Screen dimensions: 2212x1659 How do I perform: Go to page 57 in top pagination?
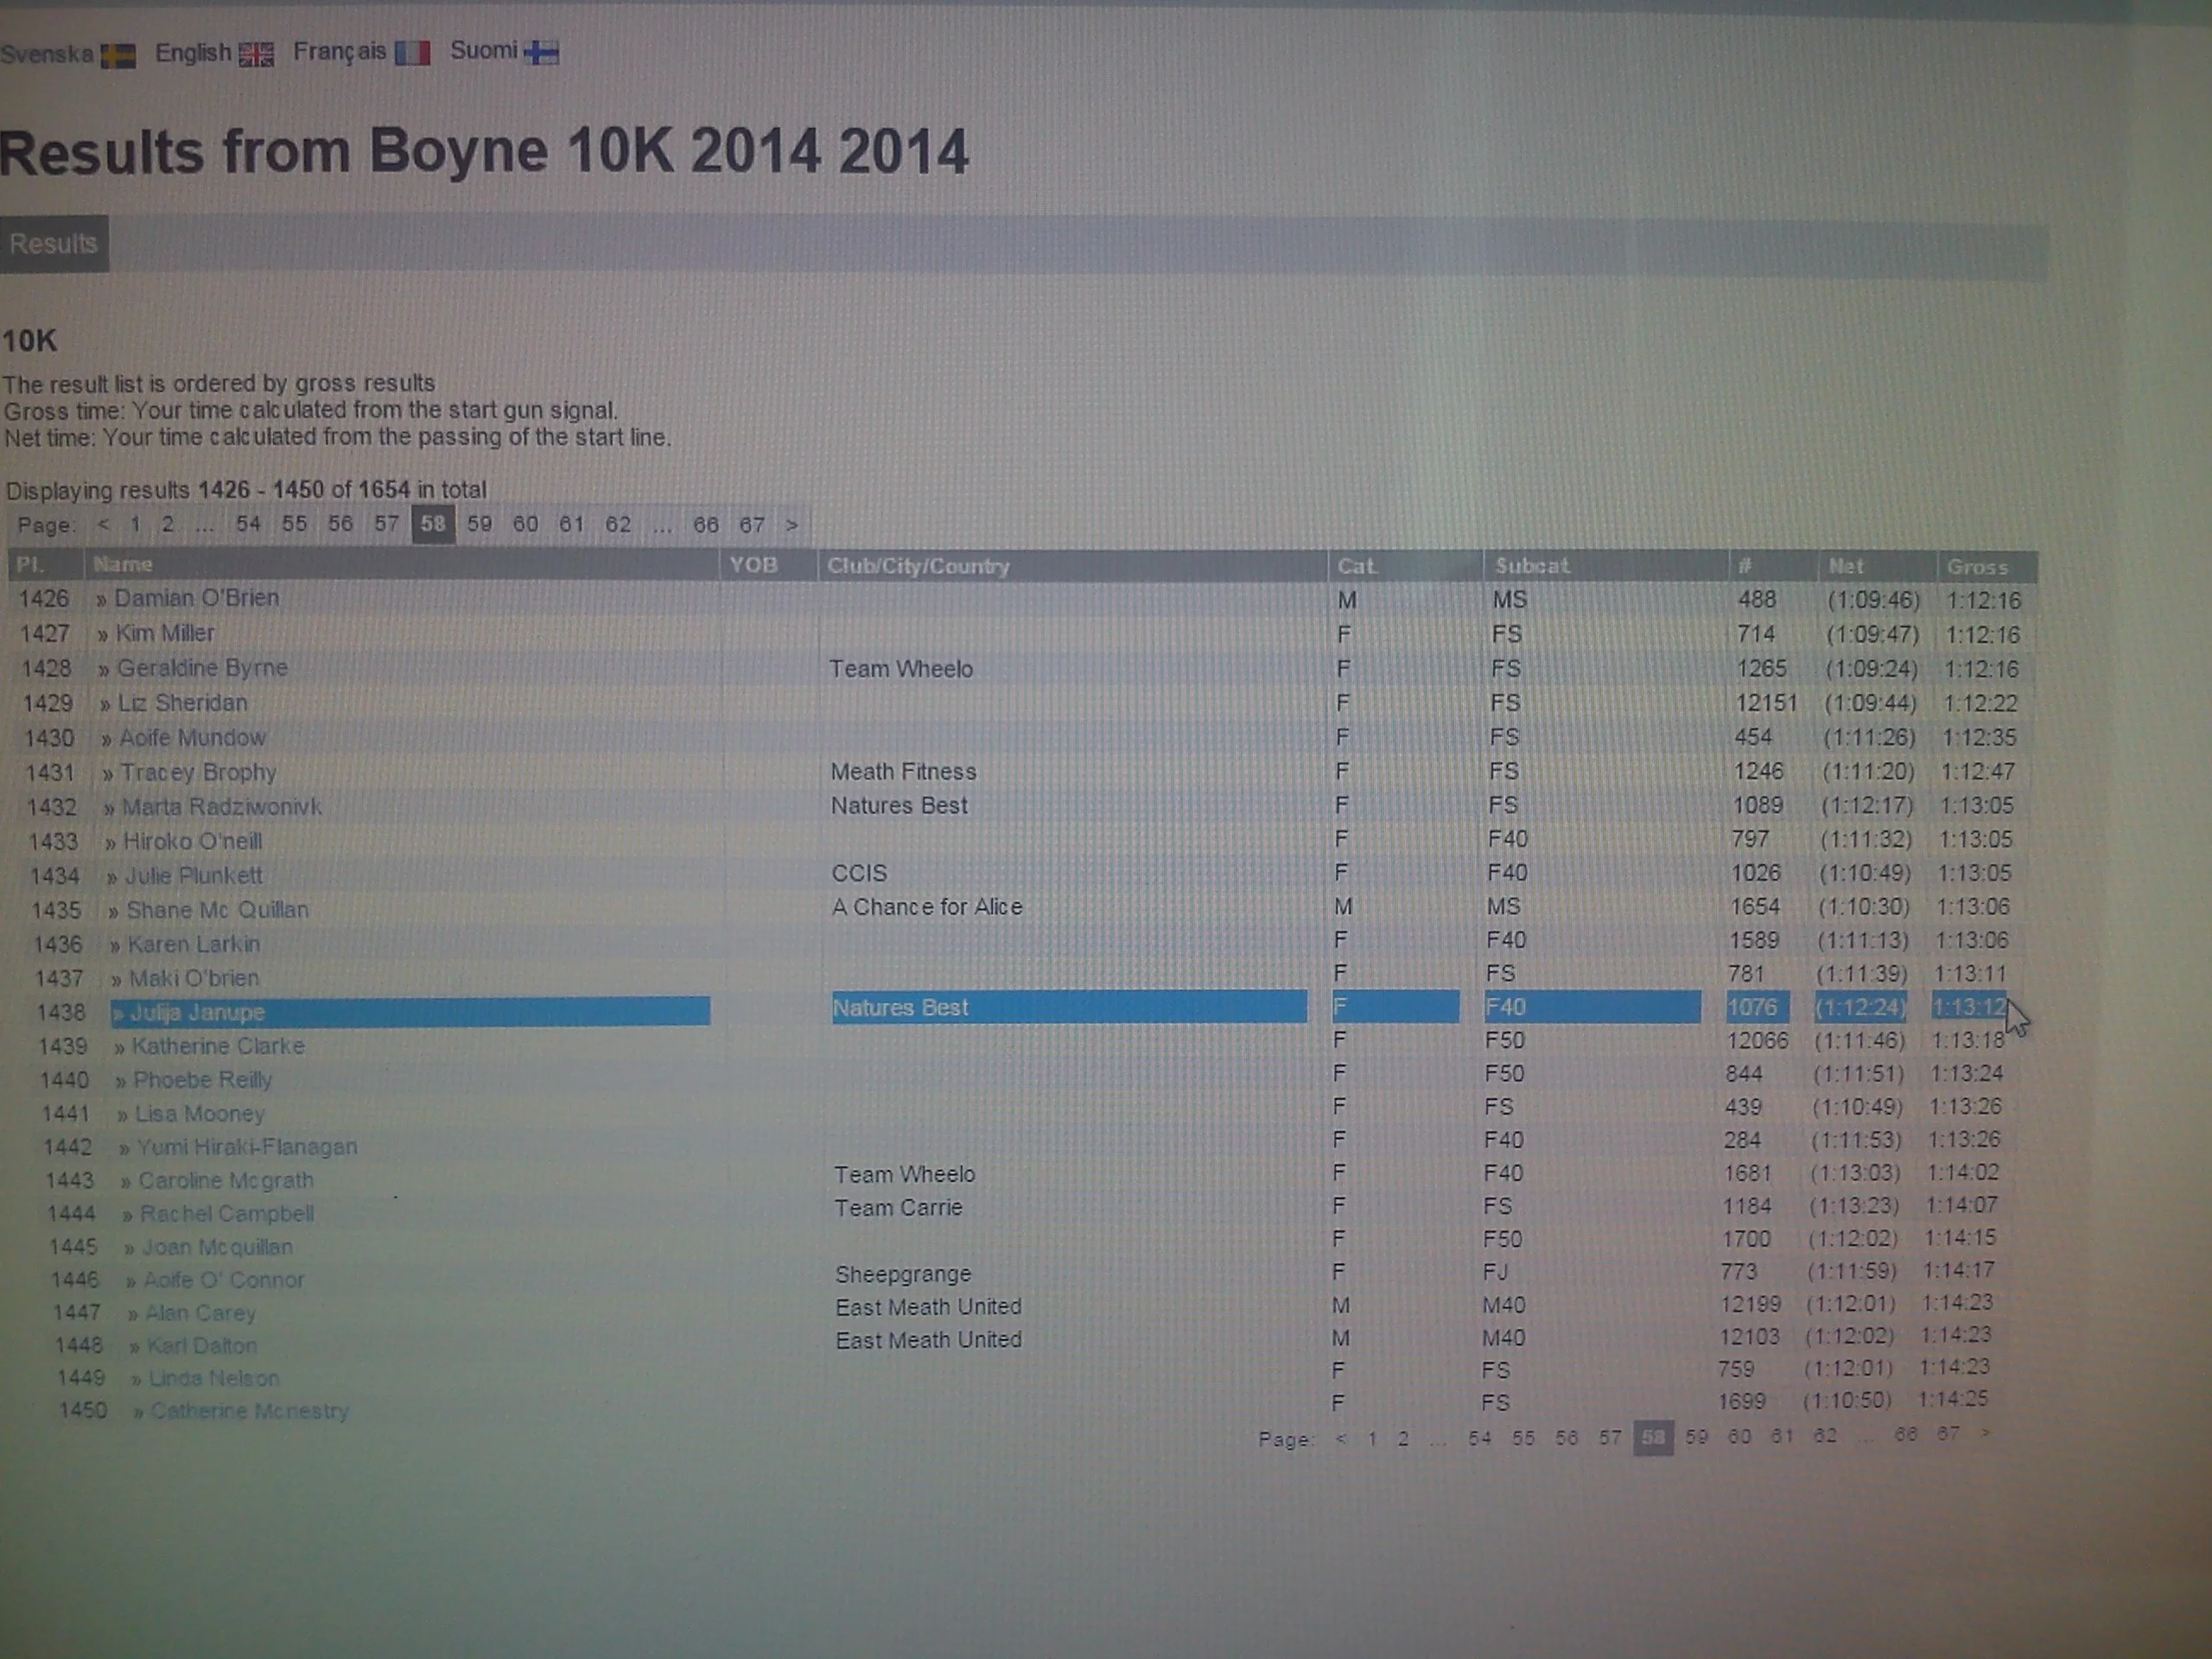pyautogui.click(x=386, y=524)
